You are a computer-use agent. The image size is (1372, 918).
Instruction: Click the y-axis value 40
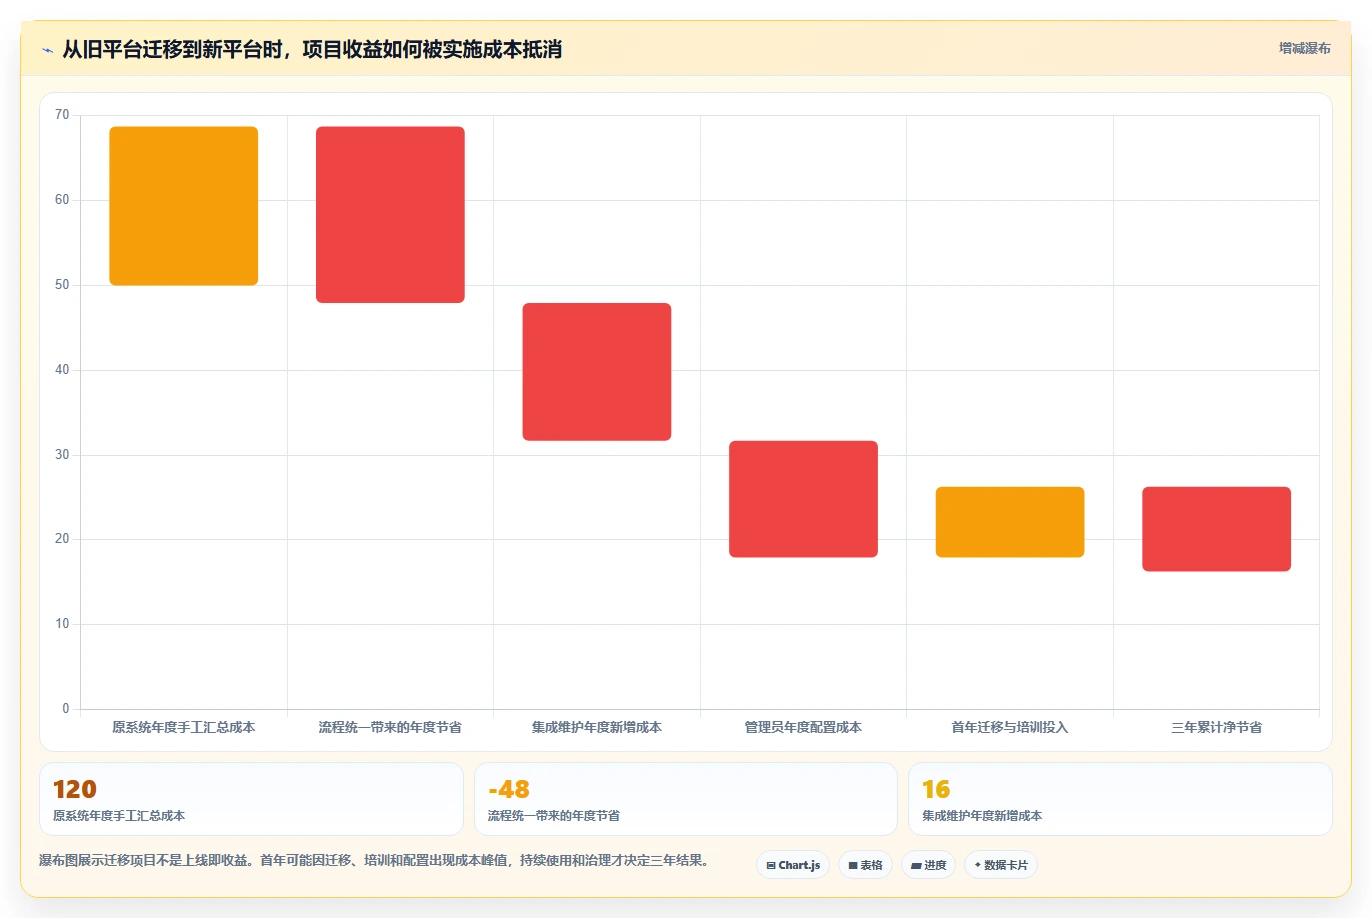click(x=62, y=370)
